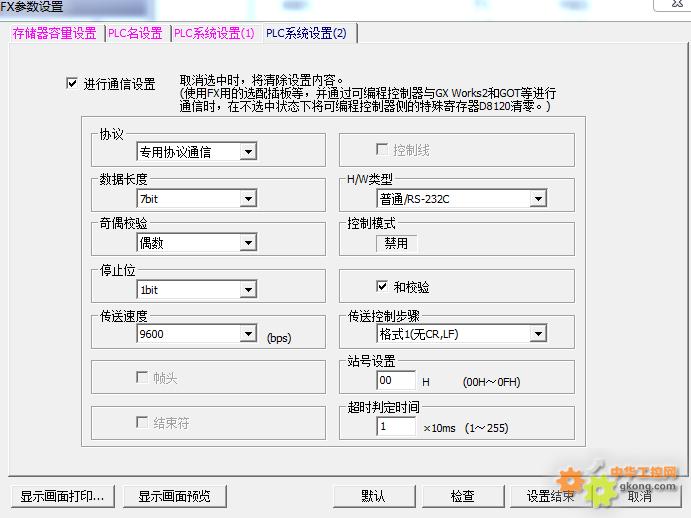Confirm with the 设置结束 button
The image size is (691, 518).
click(551, 496)
